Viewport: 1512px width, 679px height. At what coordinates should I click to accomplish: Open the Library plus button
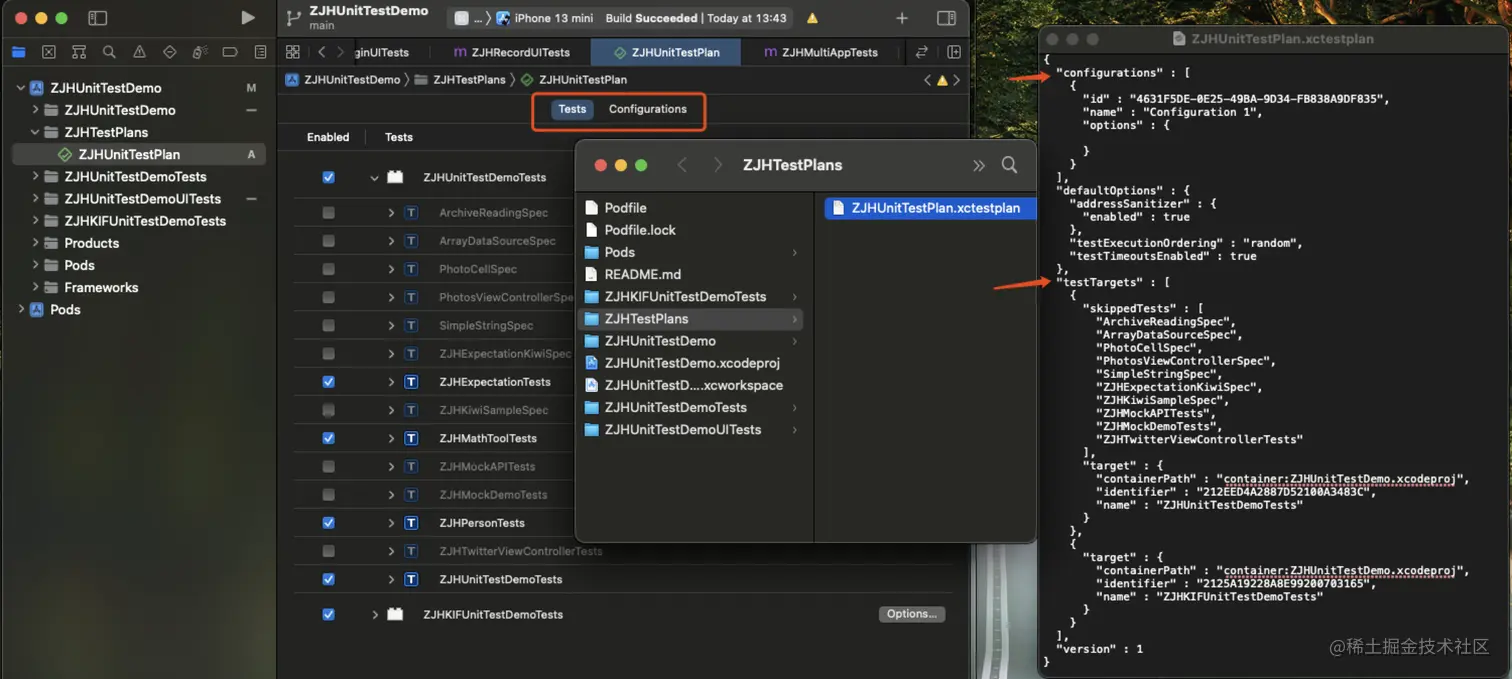[x=902, y=18]
